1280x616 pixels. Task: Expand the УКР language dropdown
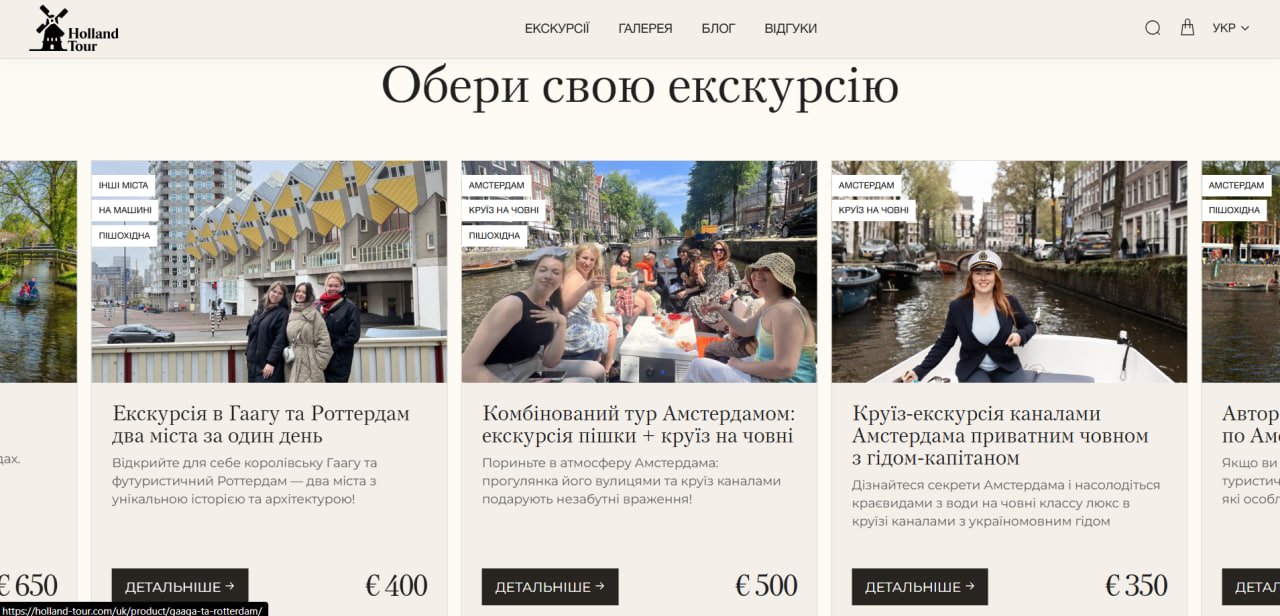(1230, 28)
